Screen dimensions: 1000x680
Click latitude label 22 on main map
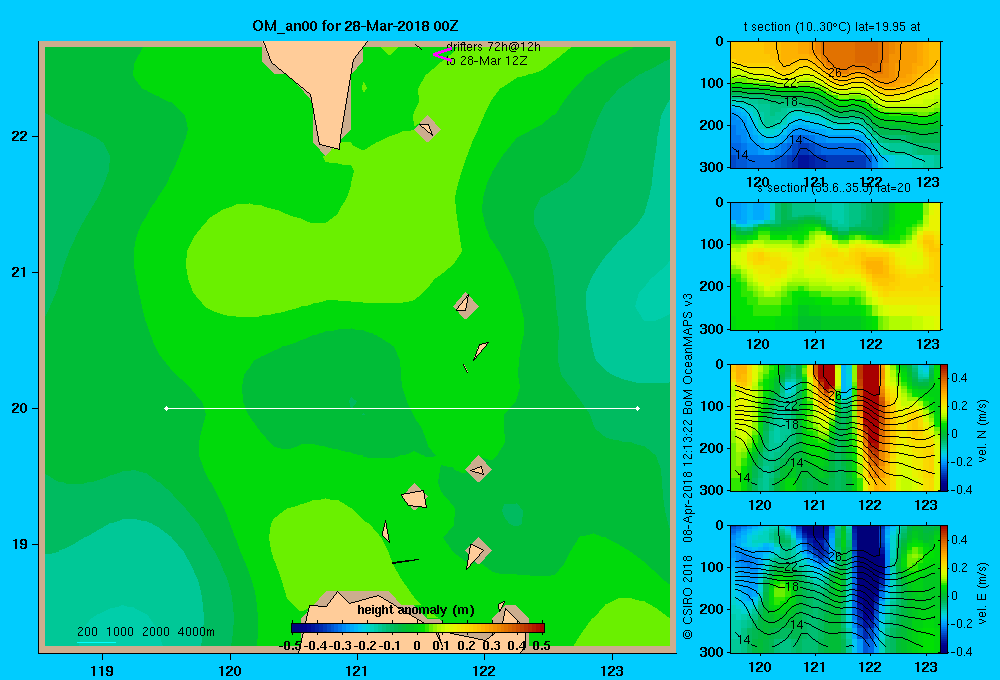click(x=20, y=136)
